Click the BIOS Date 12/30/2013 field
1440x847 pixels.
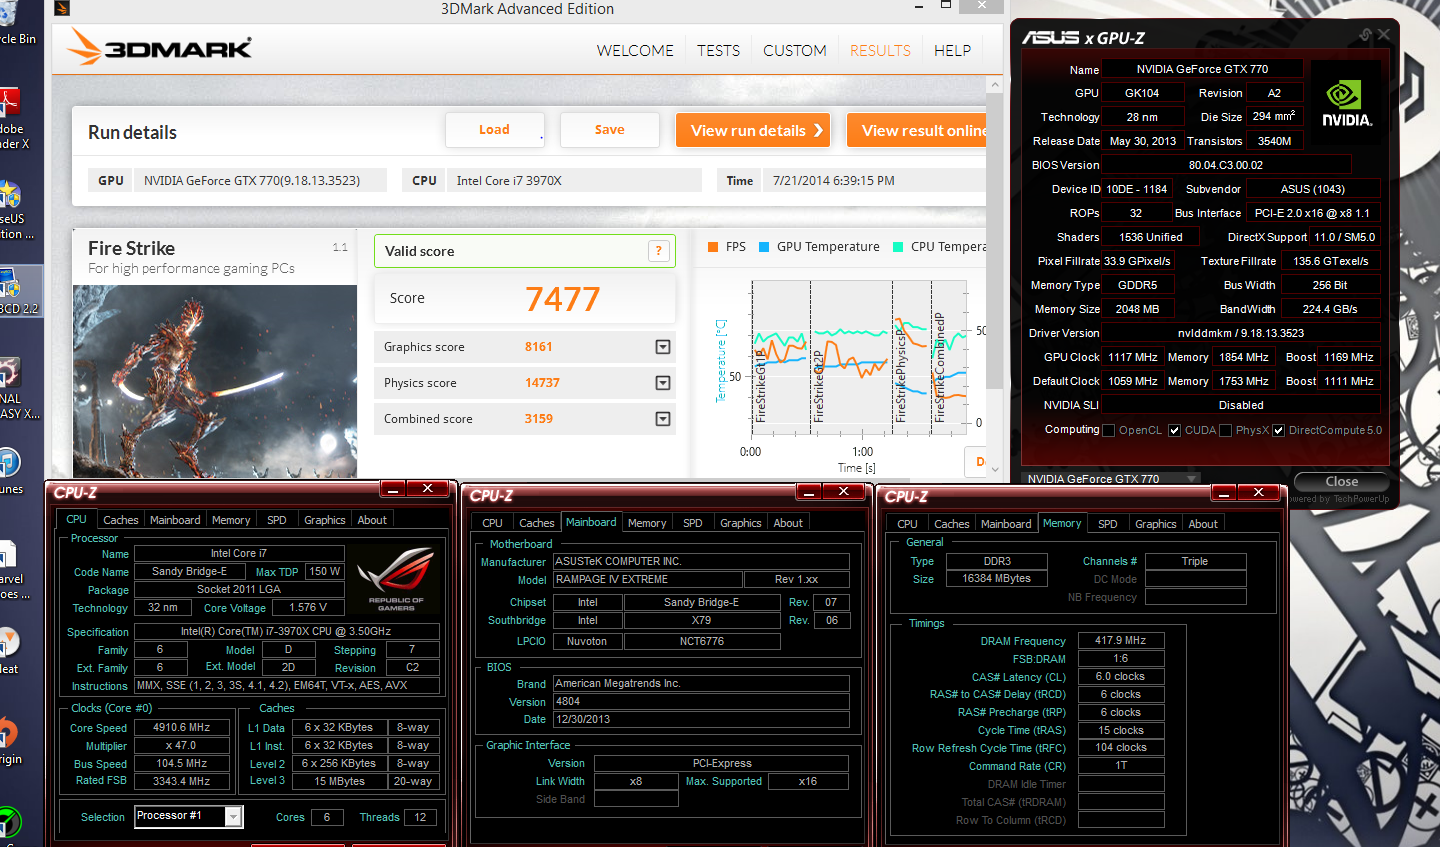click(x=701, y=720)
